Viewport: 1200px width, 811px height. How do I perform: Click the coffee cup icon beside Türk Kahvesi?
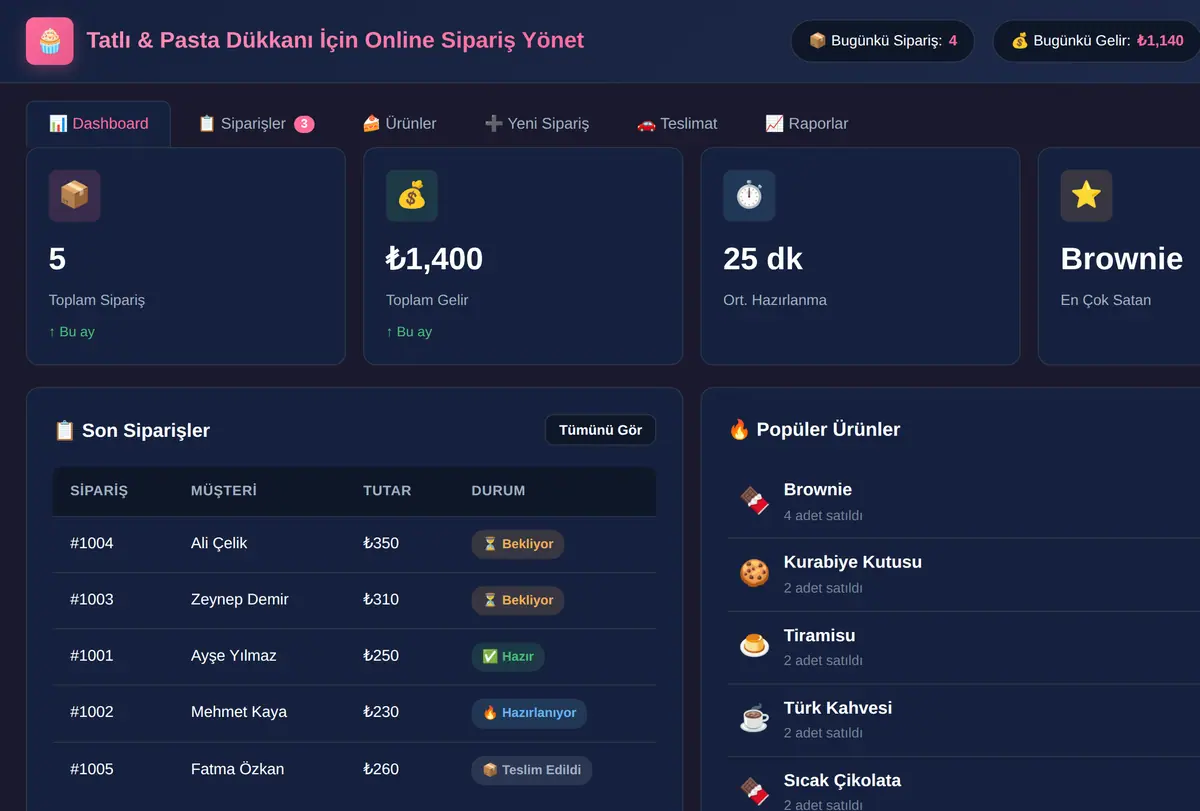[754, 718]
